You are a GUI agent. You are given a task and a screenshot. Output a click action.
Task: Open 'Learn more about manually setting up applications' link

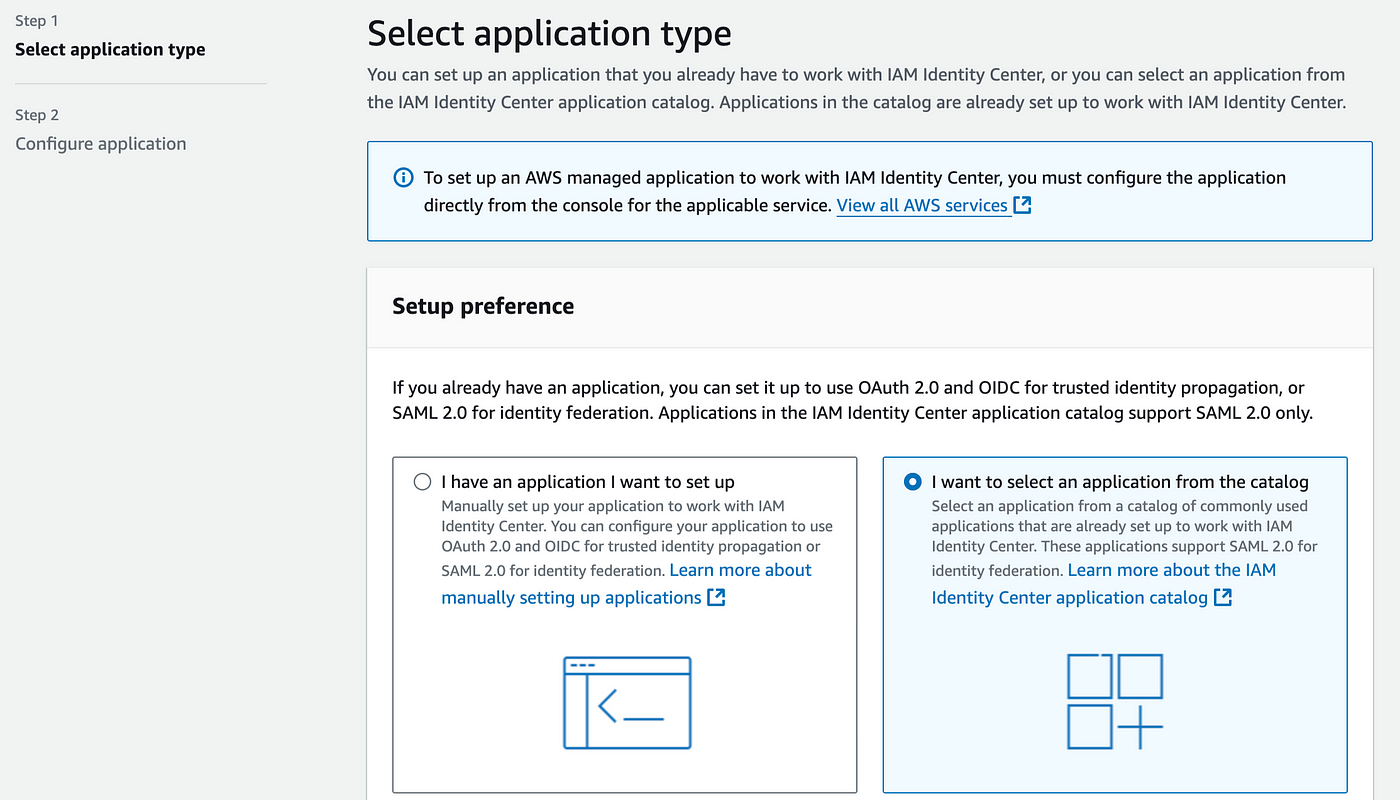(x=626, y=584)
